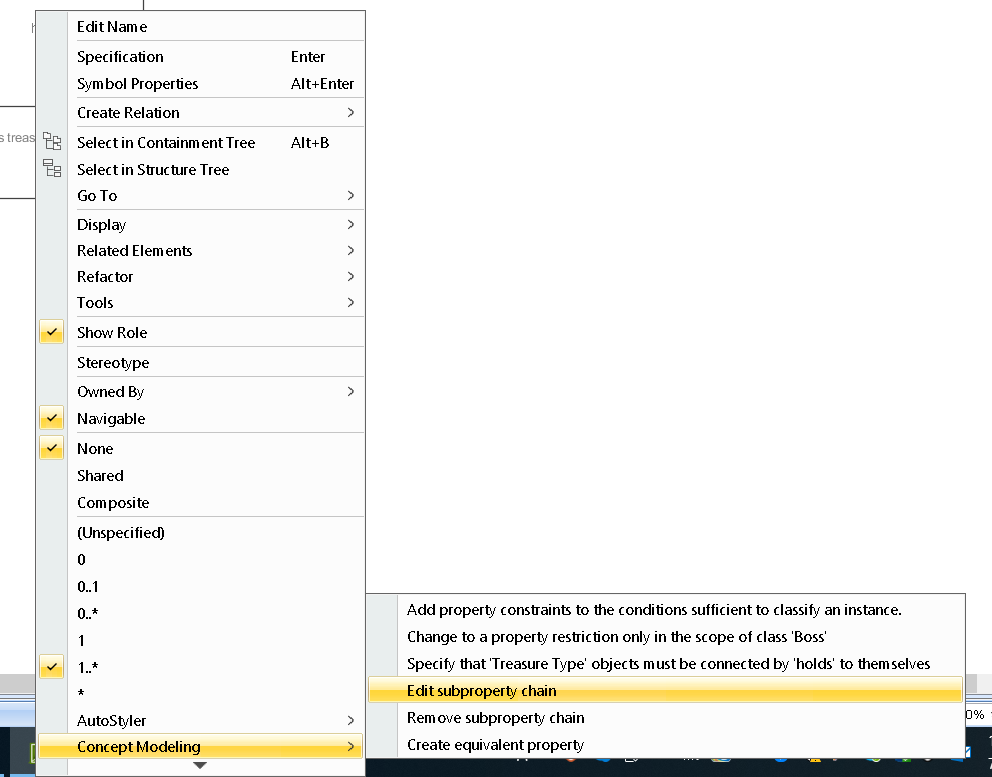Choose Shared aggregation

click(x=201, y=476)
